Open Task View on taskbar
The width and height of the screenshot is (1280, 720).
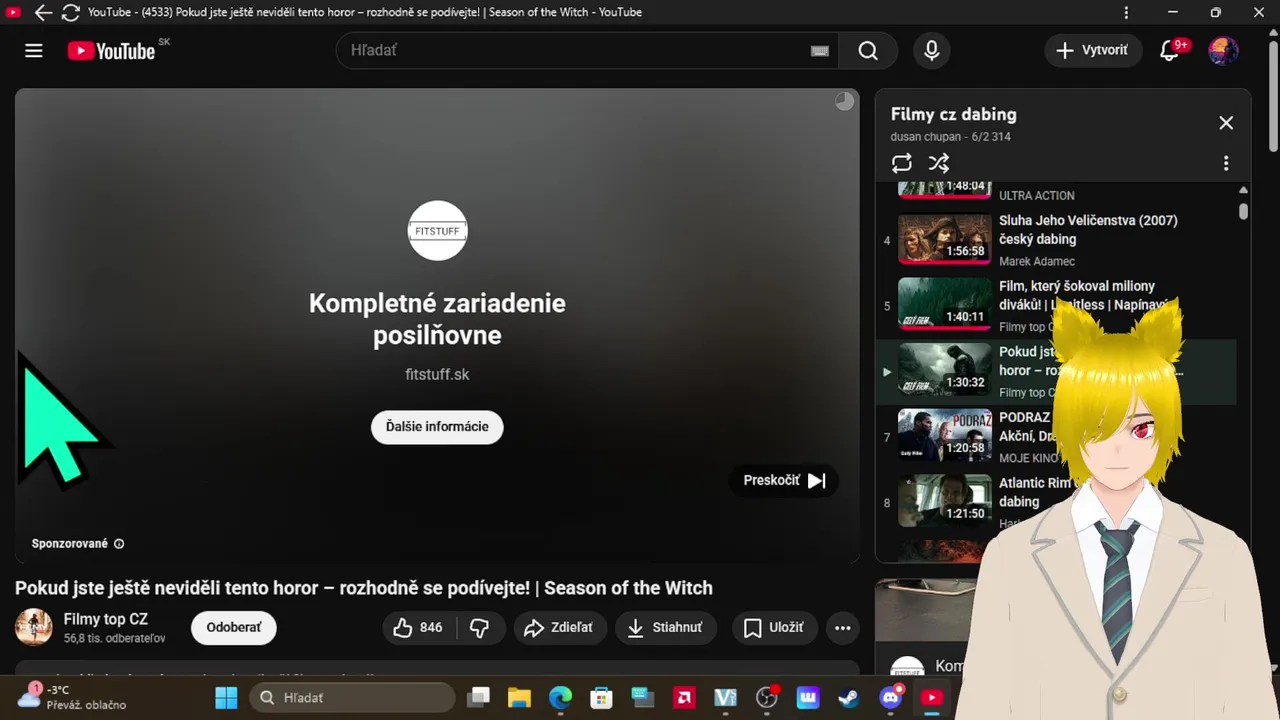pyautogui.click(x=480, y=697)
